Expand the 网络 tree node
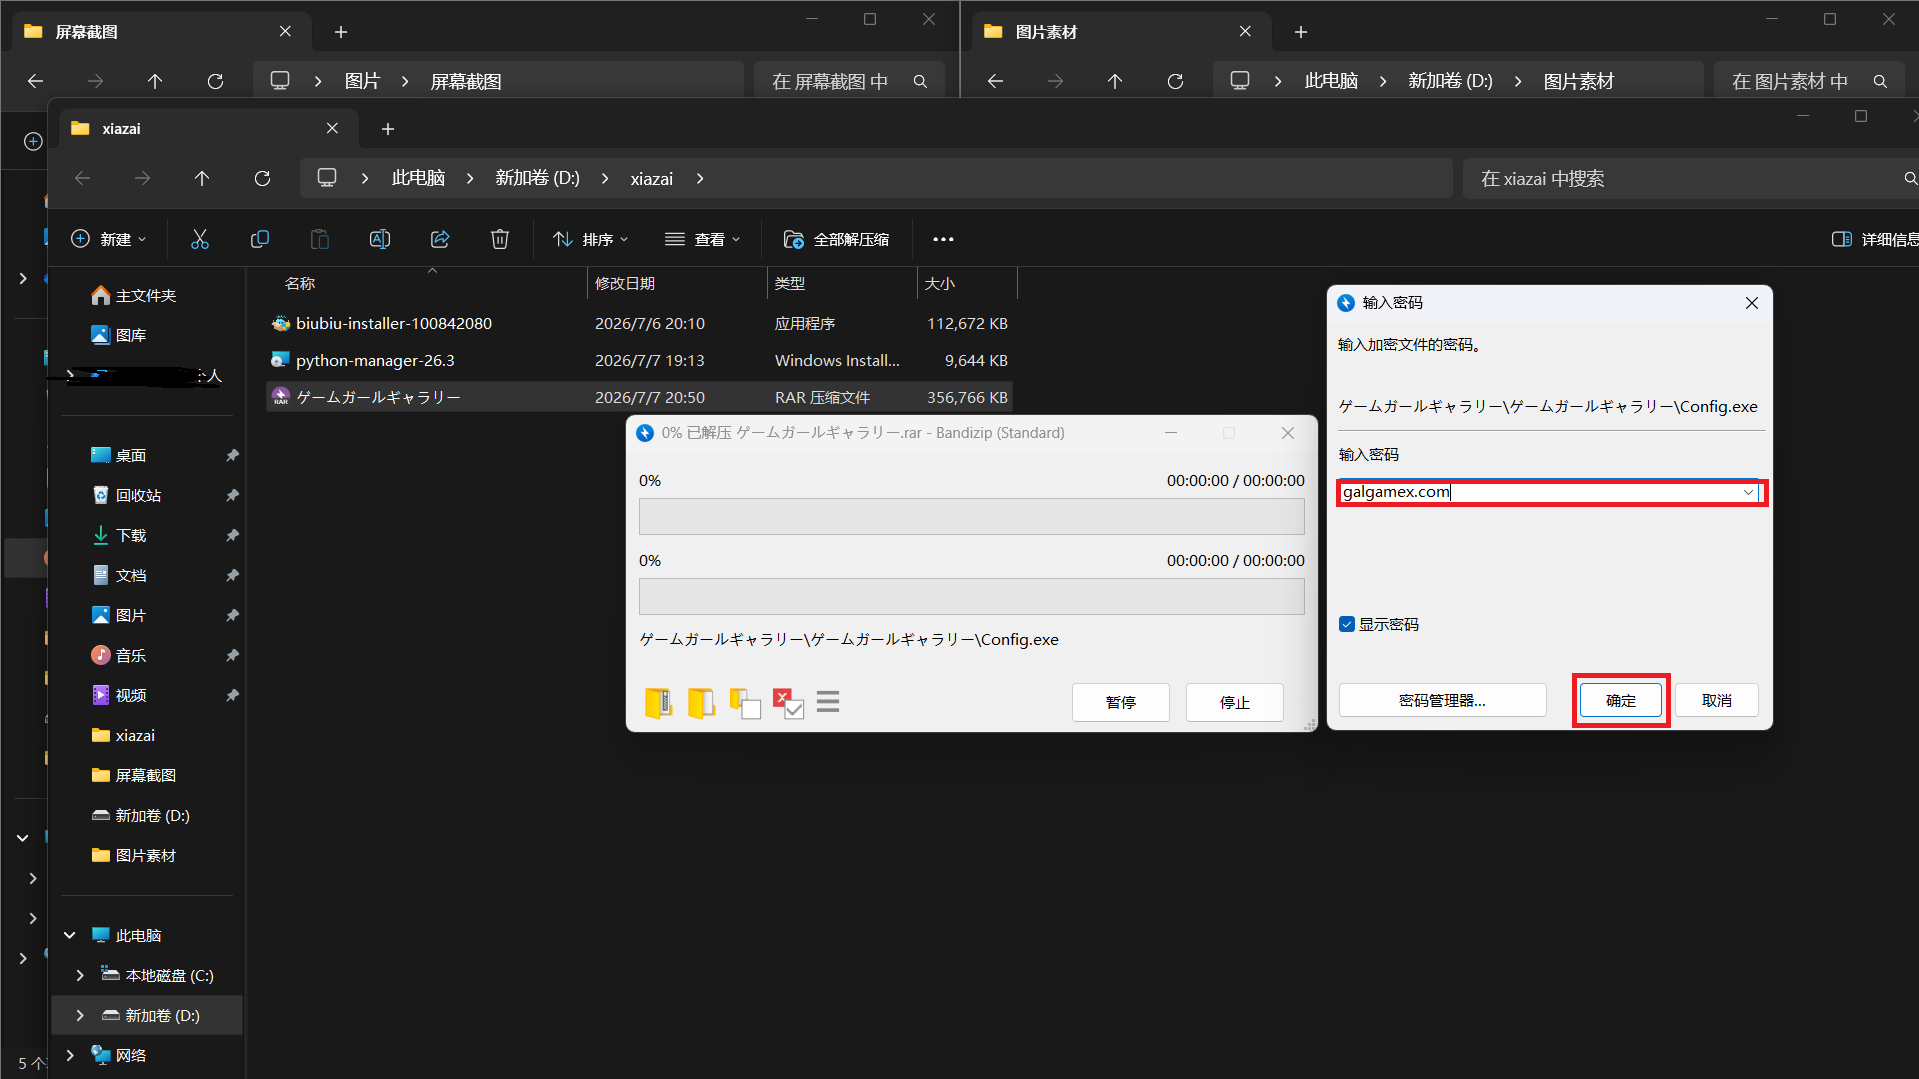Viewport: 1919px width, 1079px height. pyautogui.click(x=70, y=1055)
